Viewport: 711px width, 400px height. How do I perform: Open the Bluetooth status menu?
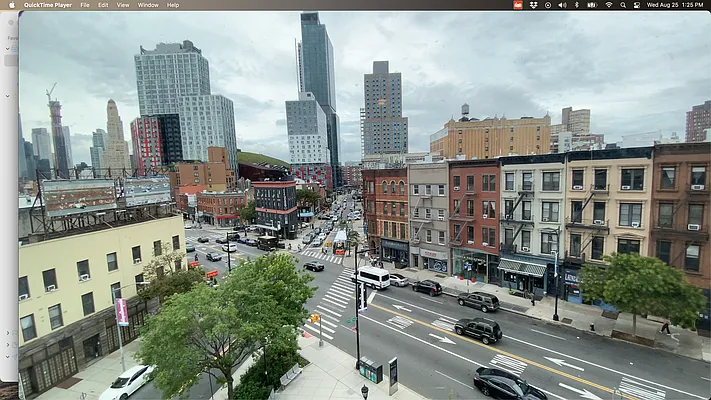click(x=576, y=5)
